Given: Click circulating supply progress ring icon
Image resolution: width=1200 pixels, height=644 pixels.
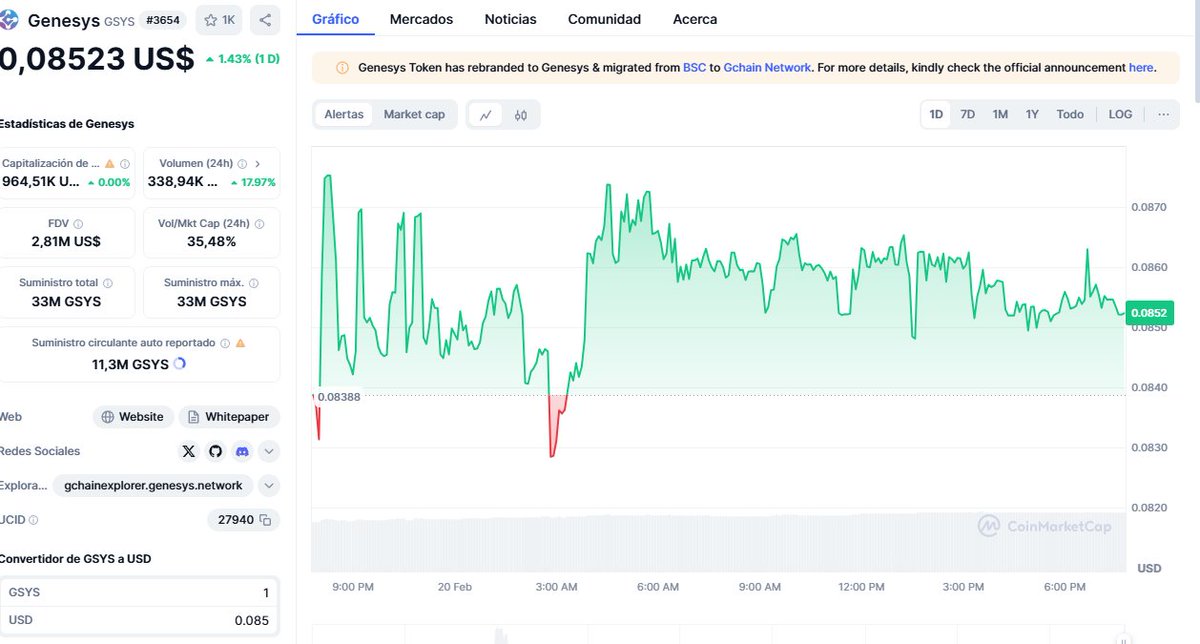Looking at the screenshot, I should point(180,364).
